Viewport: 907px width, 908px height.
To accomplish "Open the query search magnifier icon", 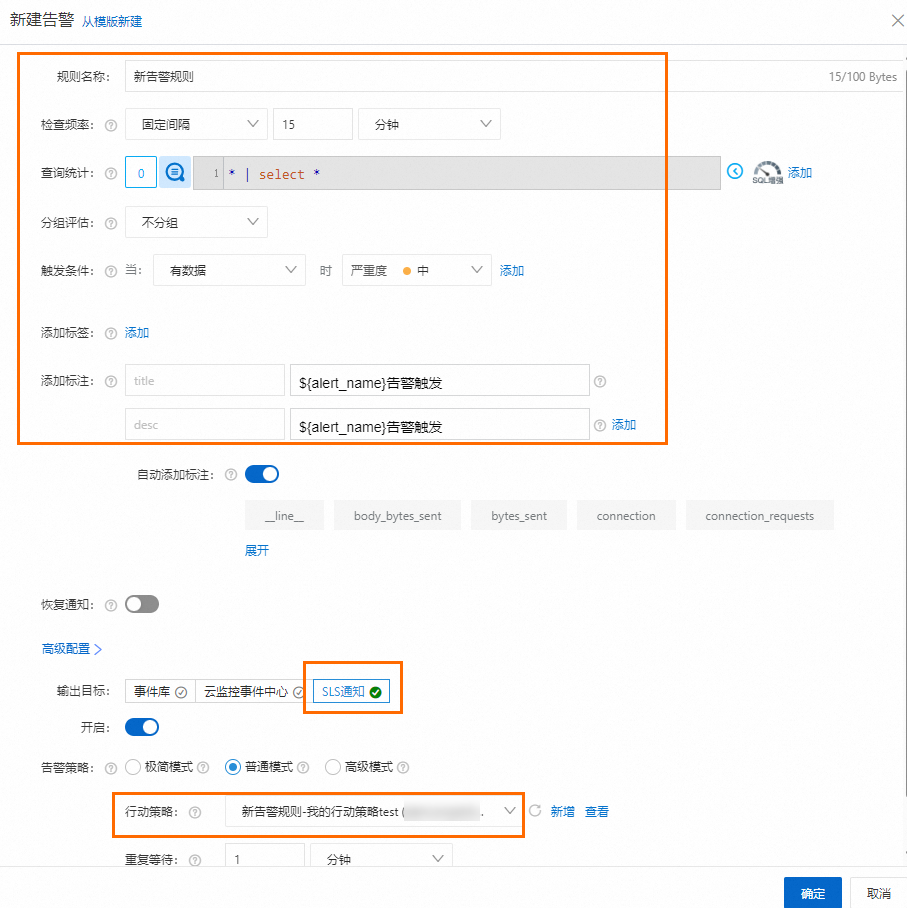I will coord(175,172).
